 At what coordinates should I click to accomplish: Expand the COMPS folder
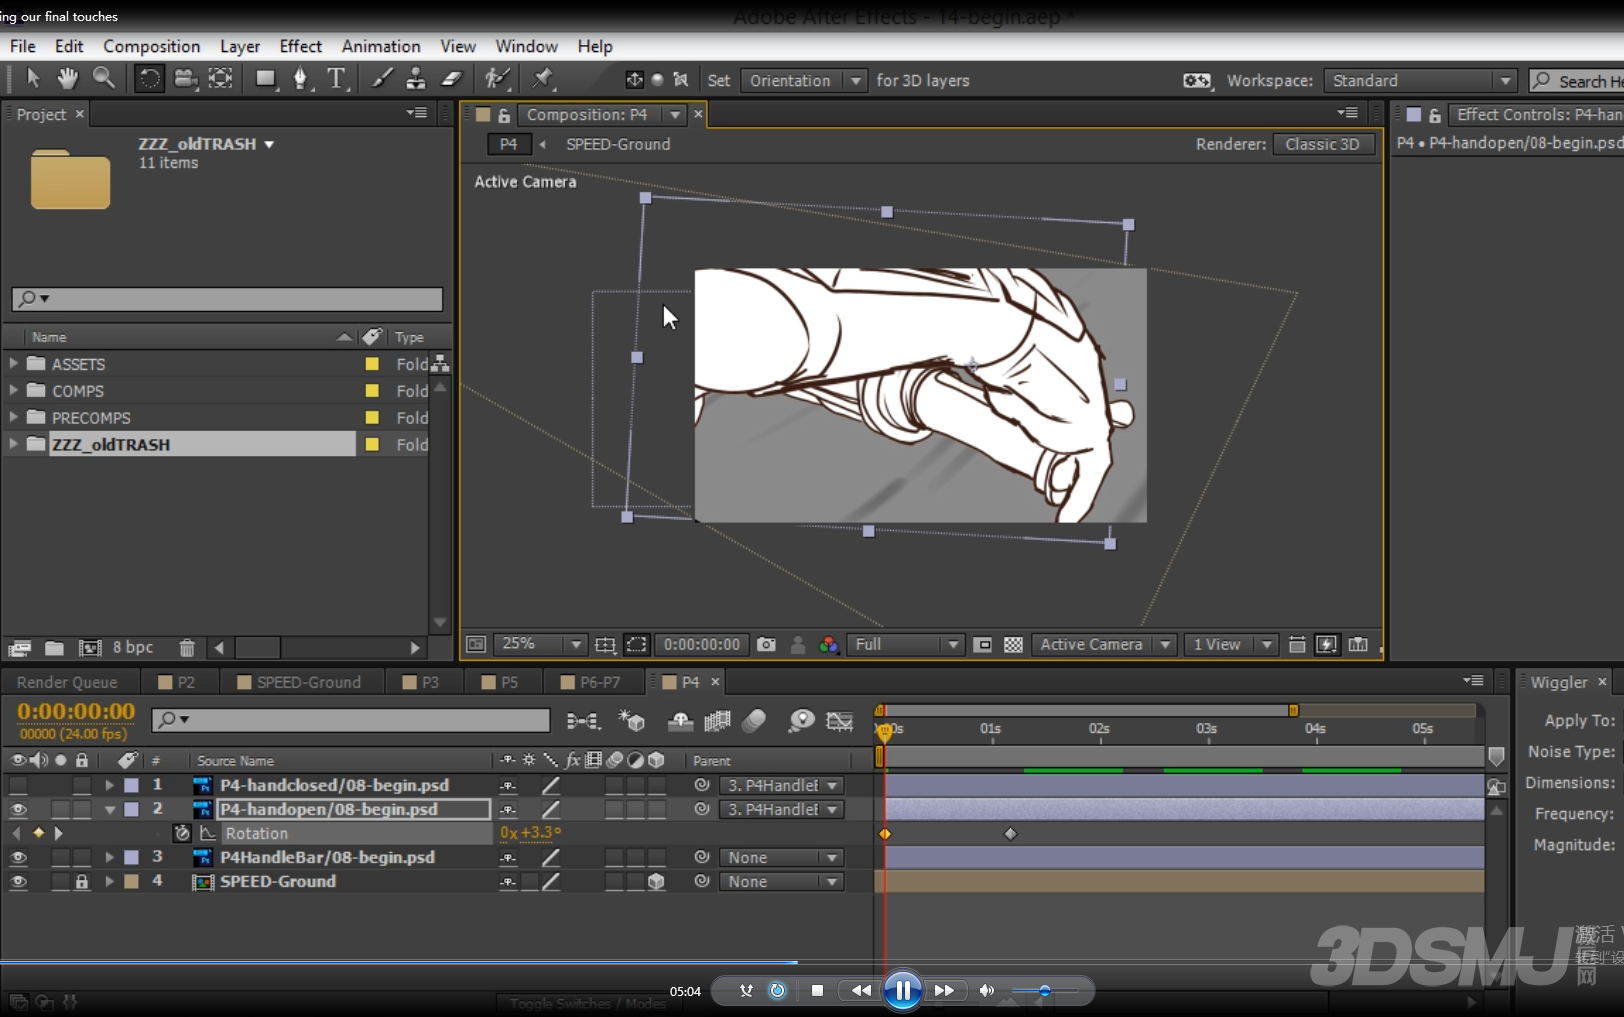pos(13,390)
